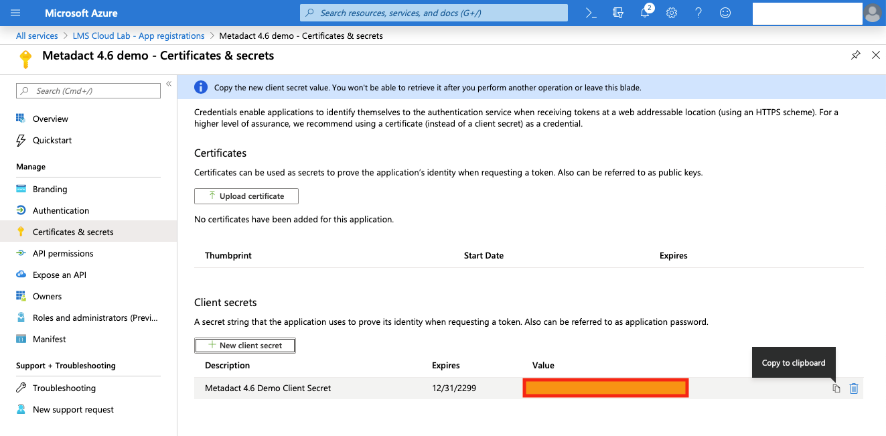This screenshot has width=886, height=436.
Task: Go to LMS Cloud Lab - App registrations breadcrumb
Action: 138,36
